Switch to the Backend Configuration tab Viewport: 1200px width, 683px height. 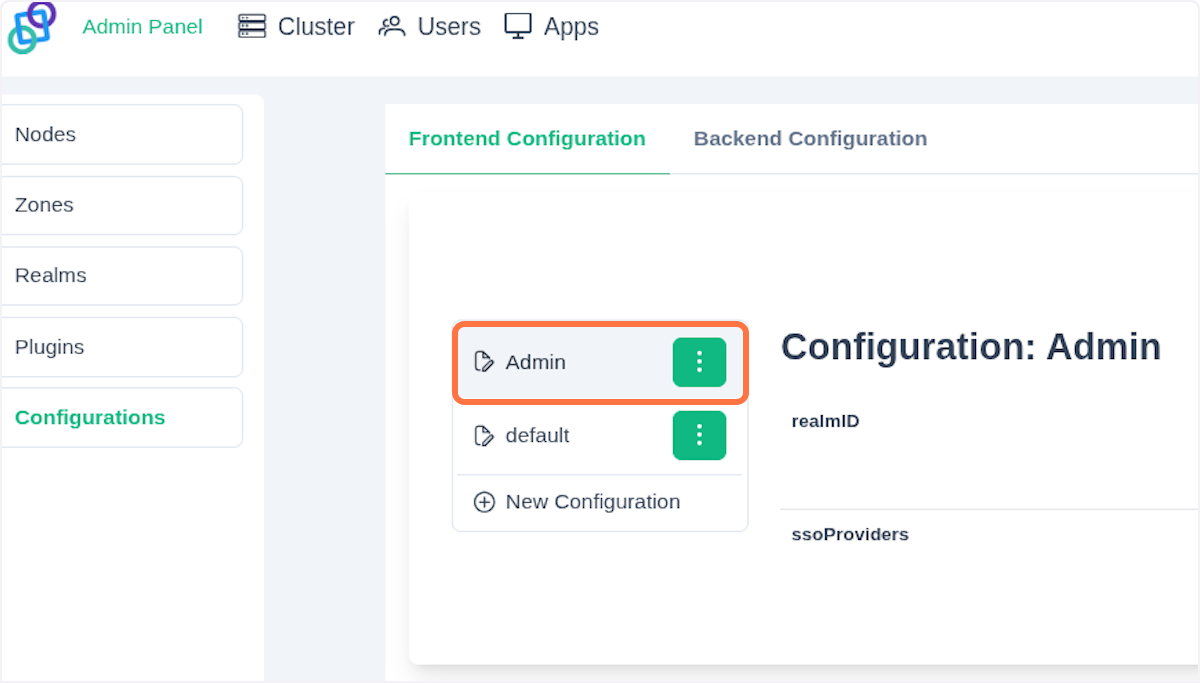(x=810, y=139)
